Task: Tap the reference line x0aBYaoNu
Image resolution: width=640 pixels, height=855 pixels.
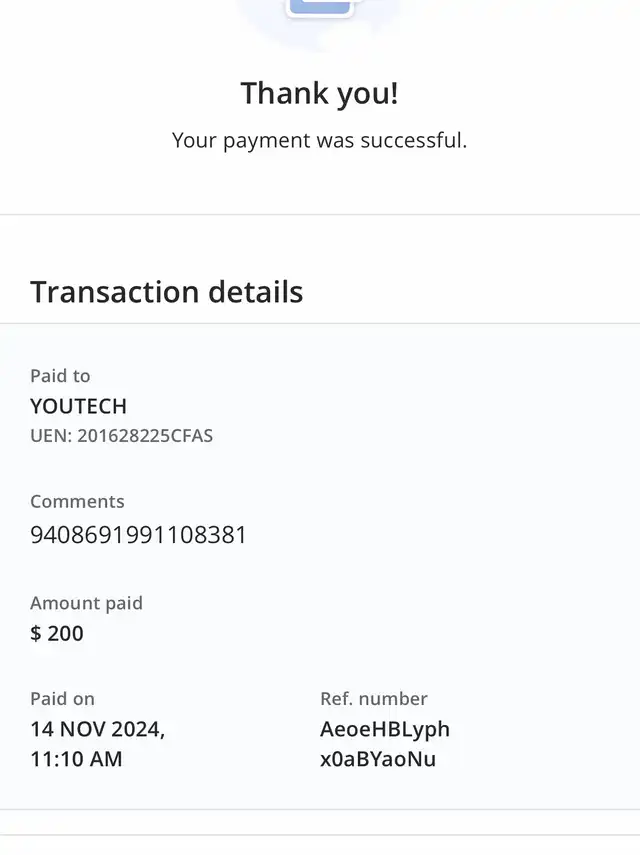Action: pyautogui.click(x=377, y=759)
